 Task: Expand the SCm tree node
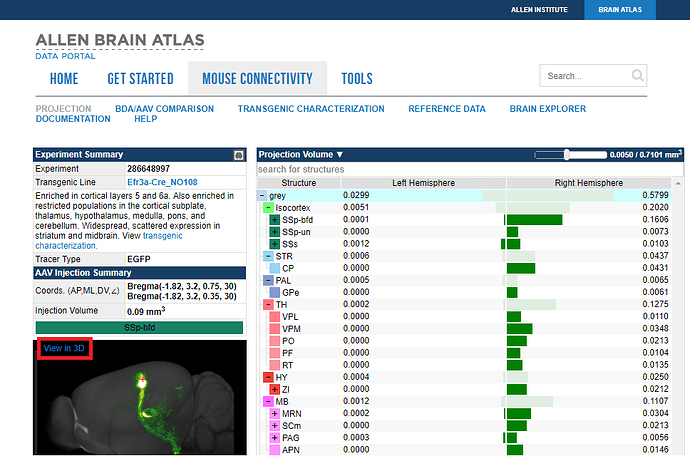click(275, 426)
